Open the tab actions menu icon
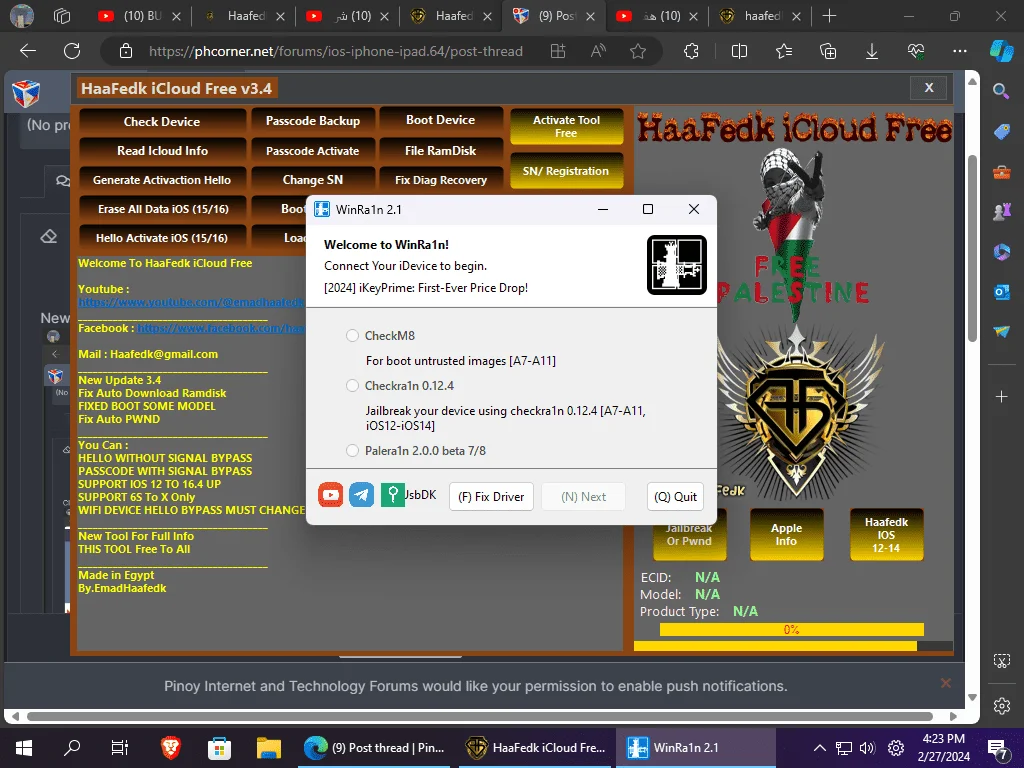The height and width of the screenshot is (768, 1024). [x=62, y=16]
